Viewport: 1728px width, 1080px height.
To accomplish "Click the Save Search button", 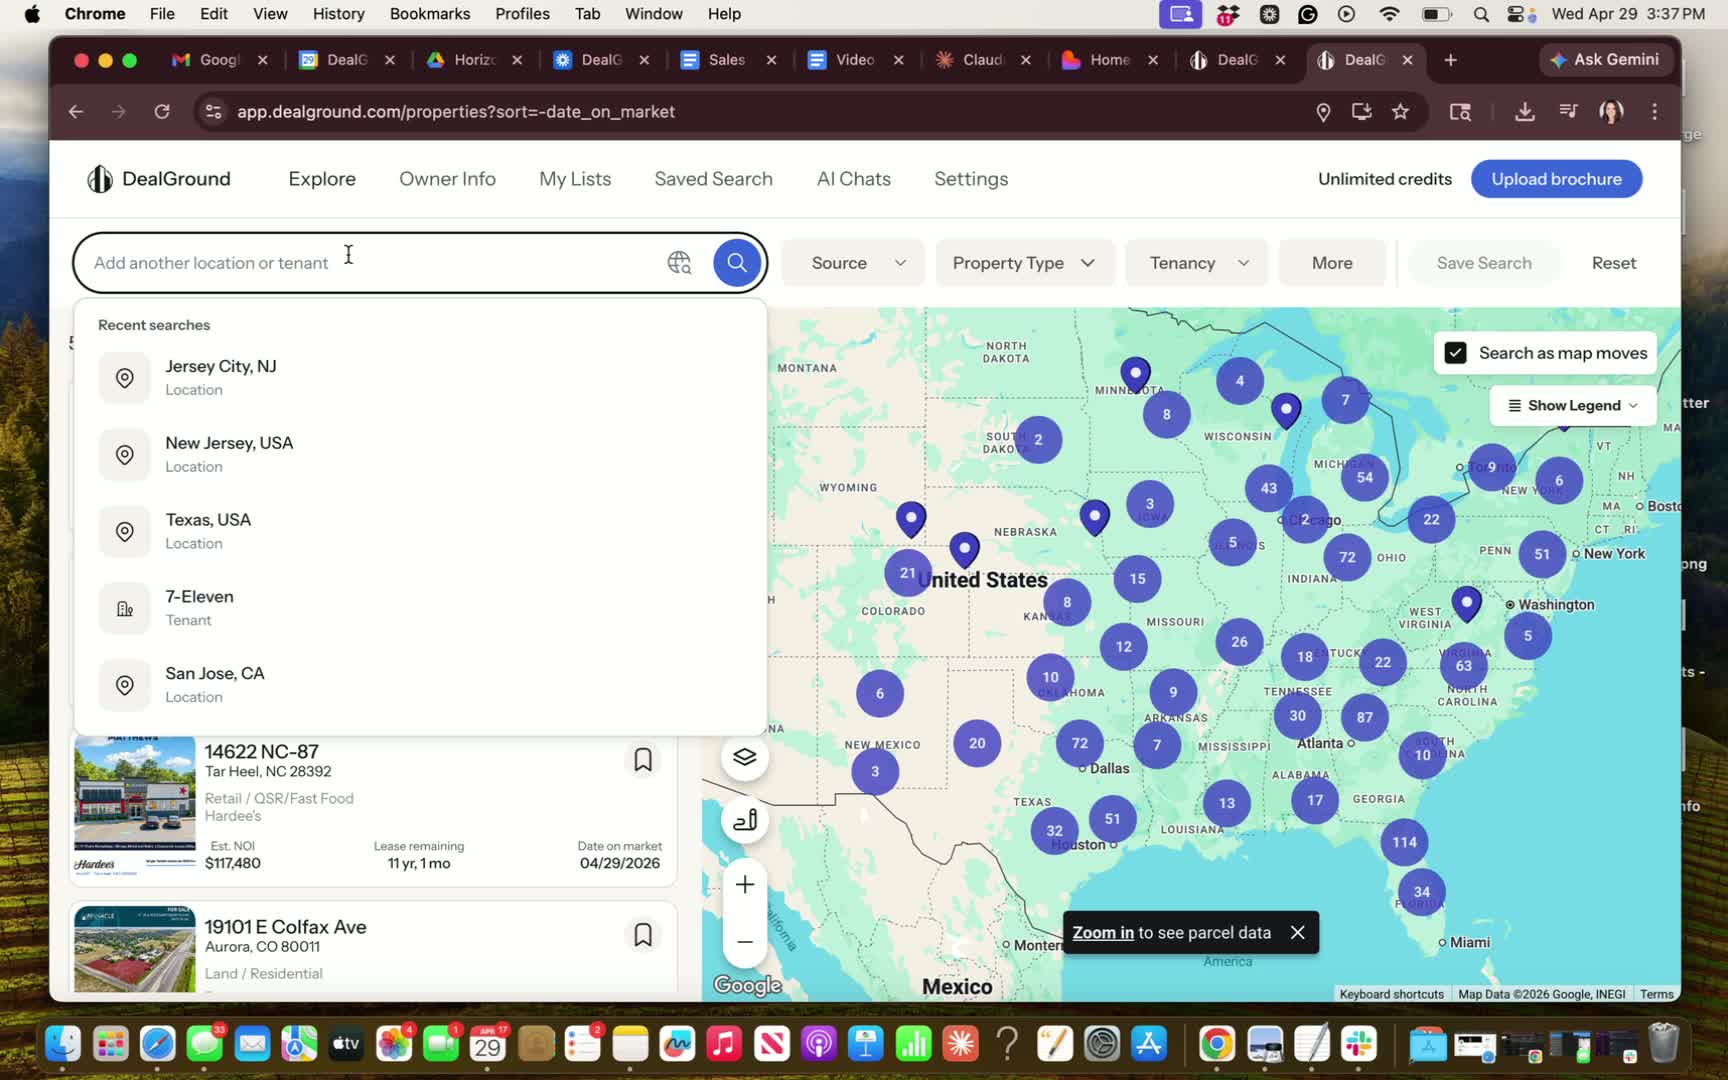I will (x=1484, y=263).
